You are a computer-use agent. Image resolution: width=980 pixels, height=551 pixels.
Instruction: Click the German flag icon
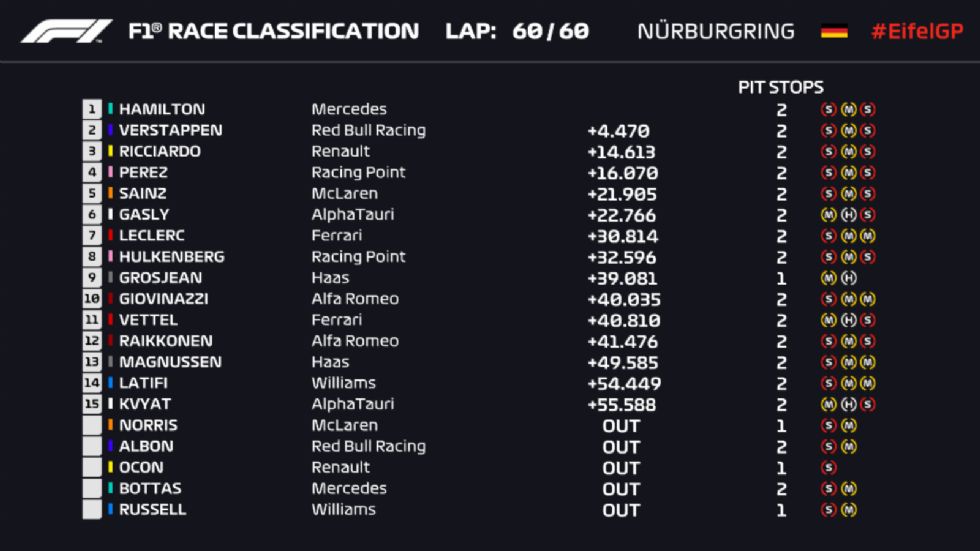click(834, 31)
